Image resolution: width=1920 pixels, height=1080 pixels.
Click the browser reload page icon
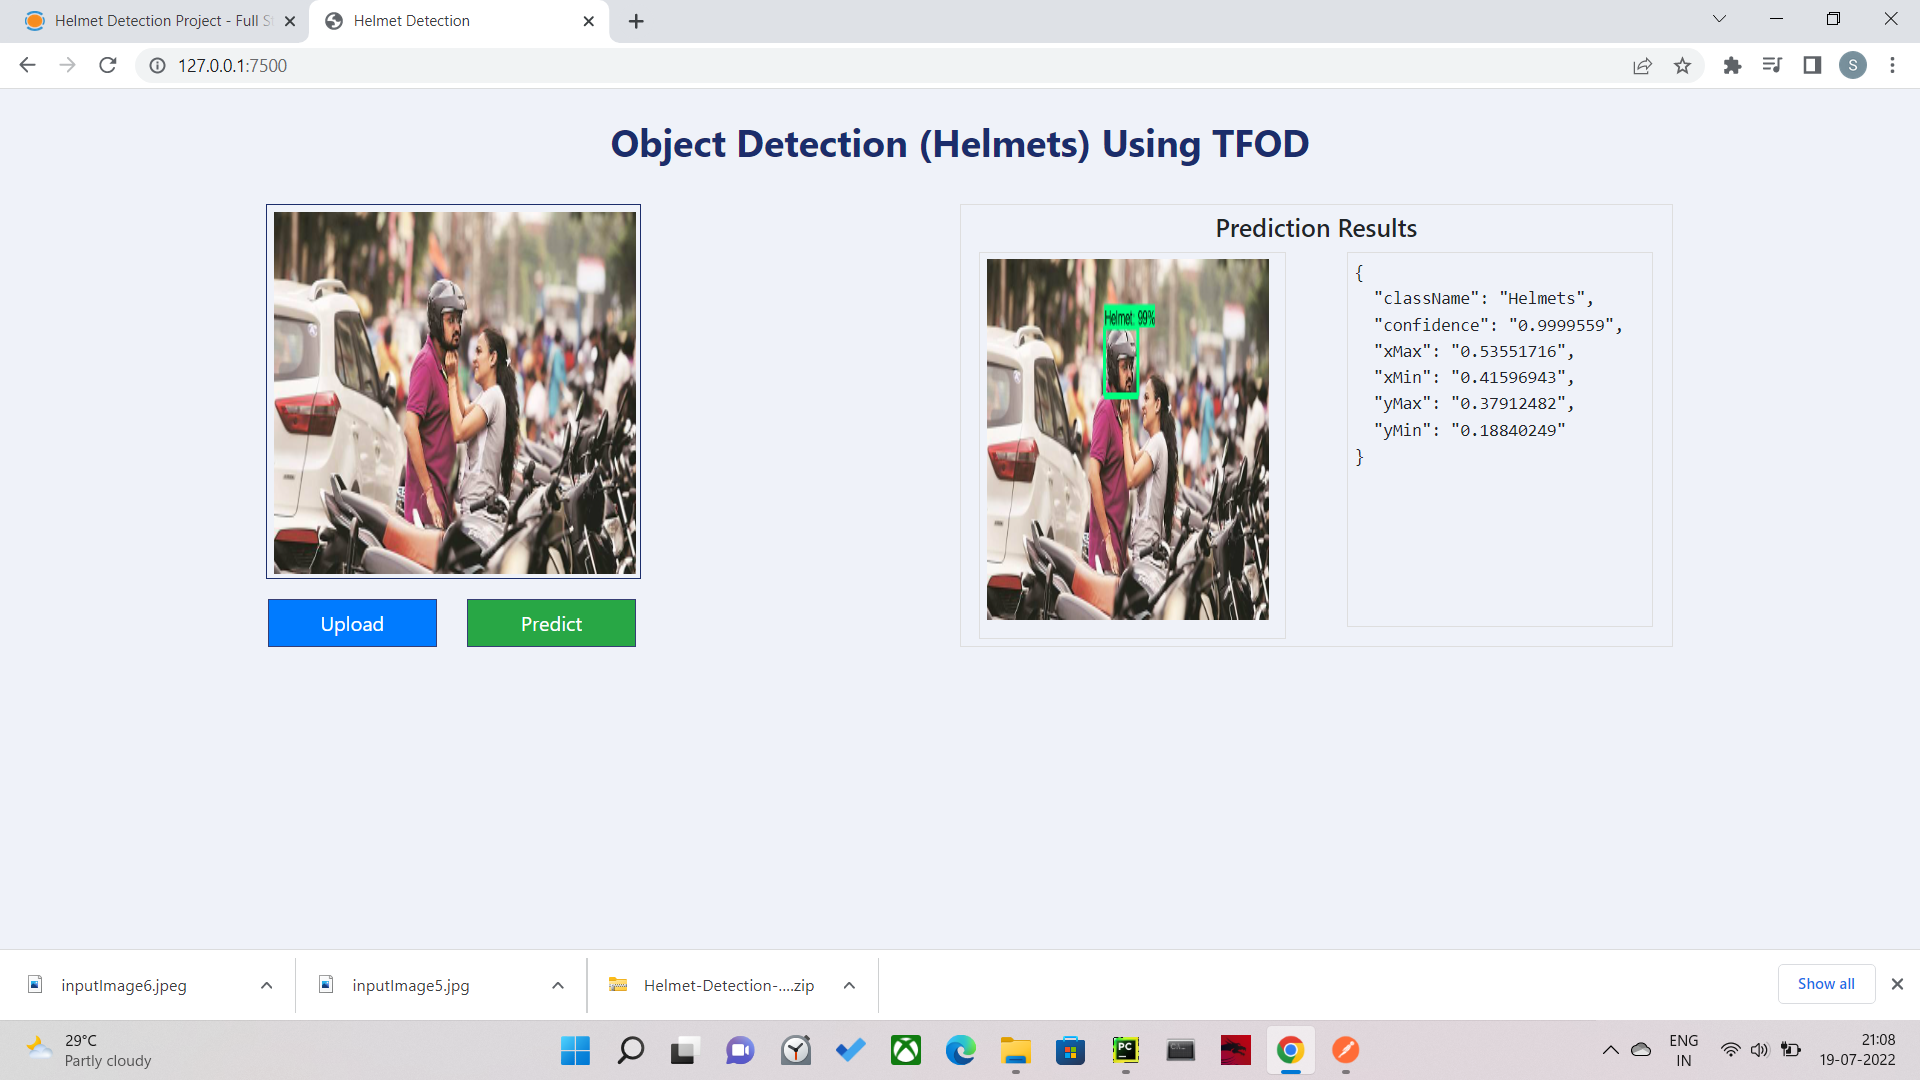(108, 65)
